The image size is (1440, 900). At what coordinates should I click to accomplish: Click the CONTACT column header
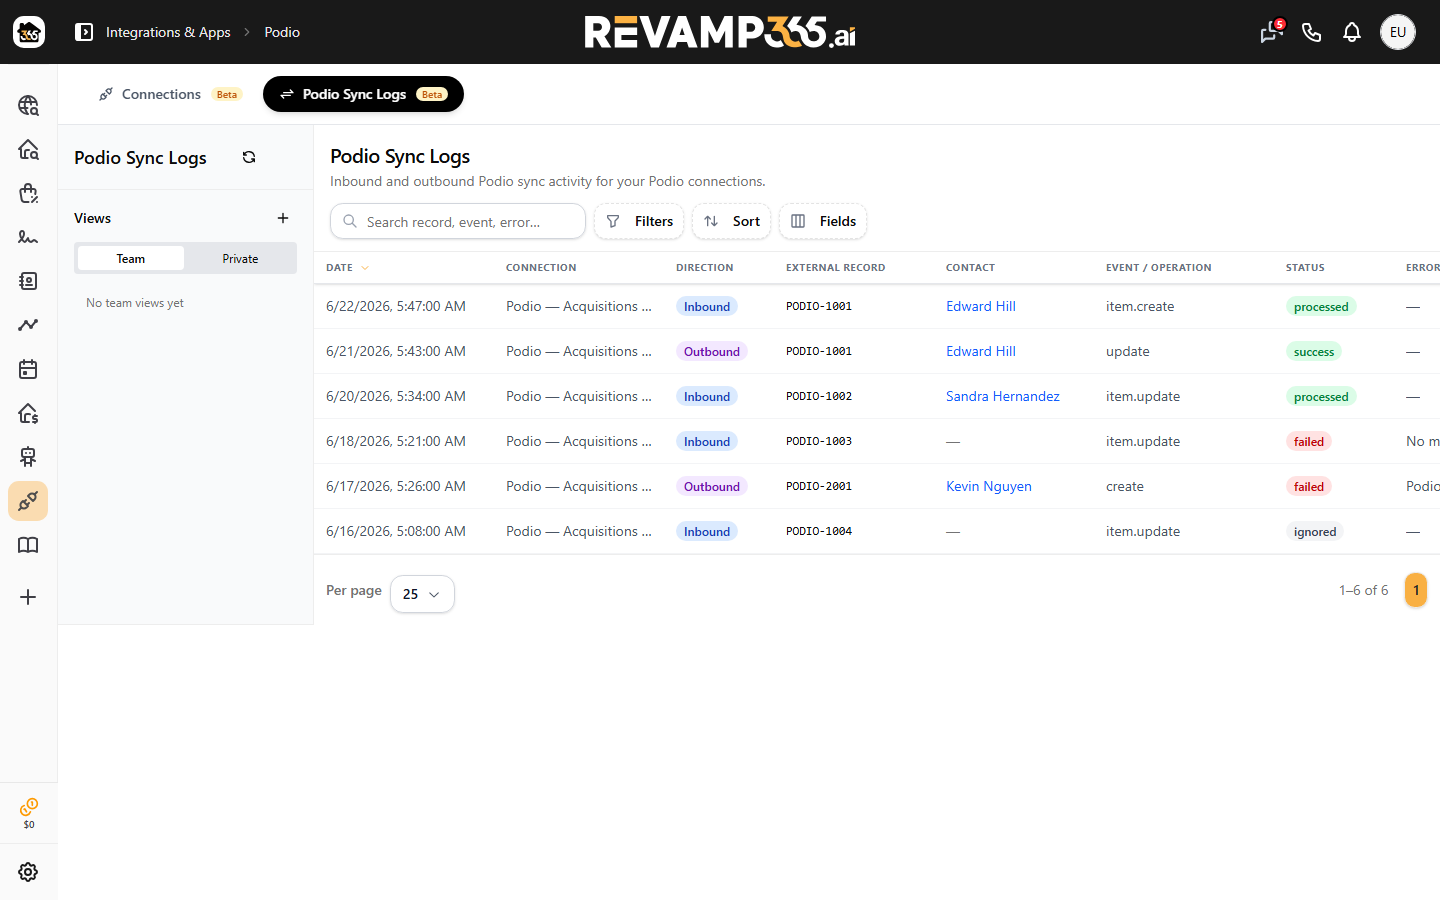coord(970,267)
